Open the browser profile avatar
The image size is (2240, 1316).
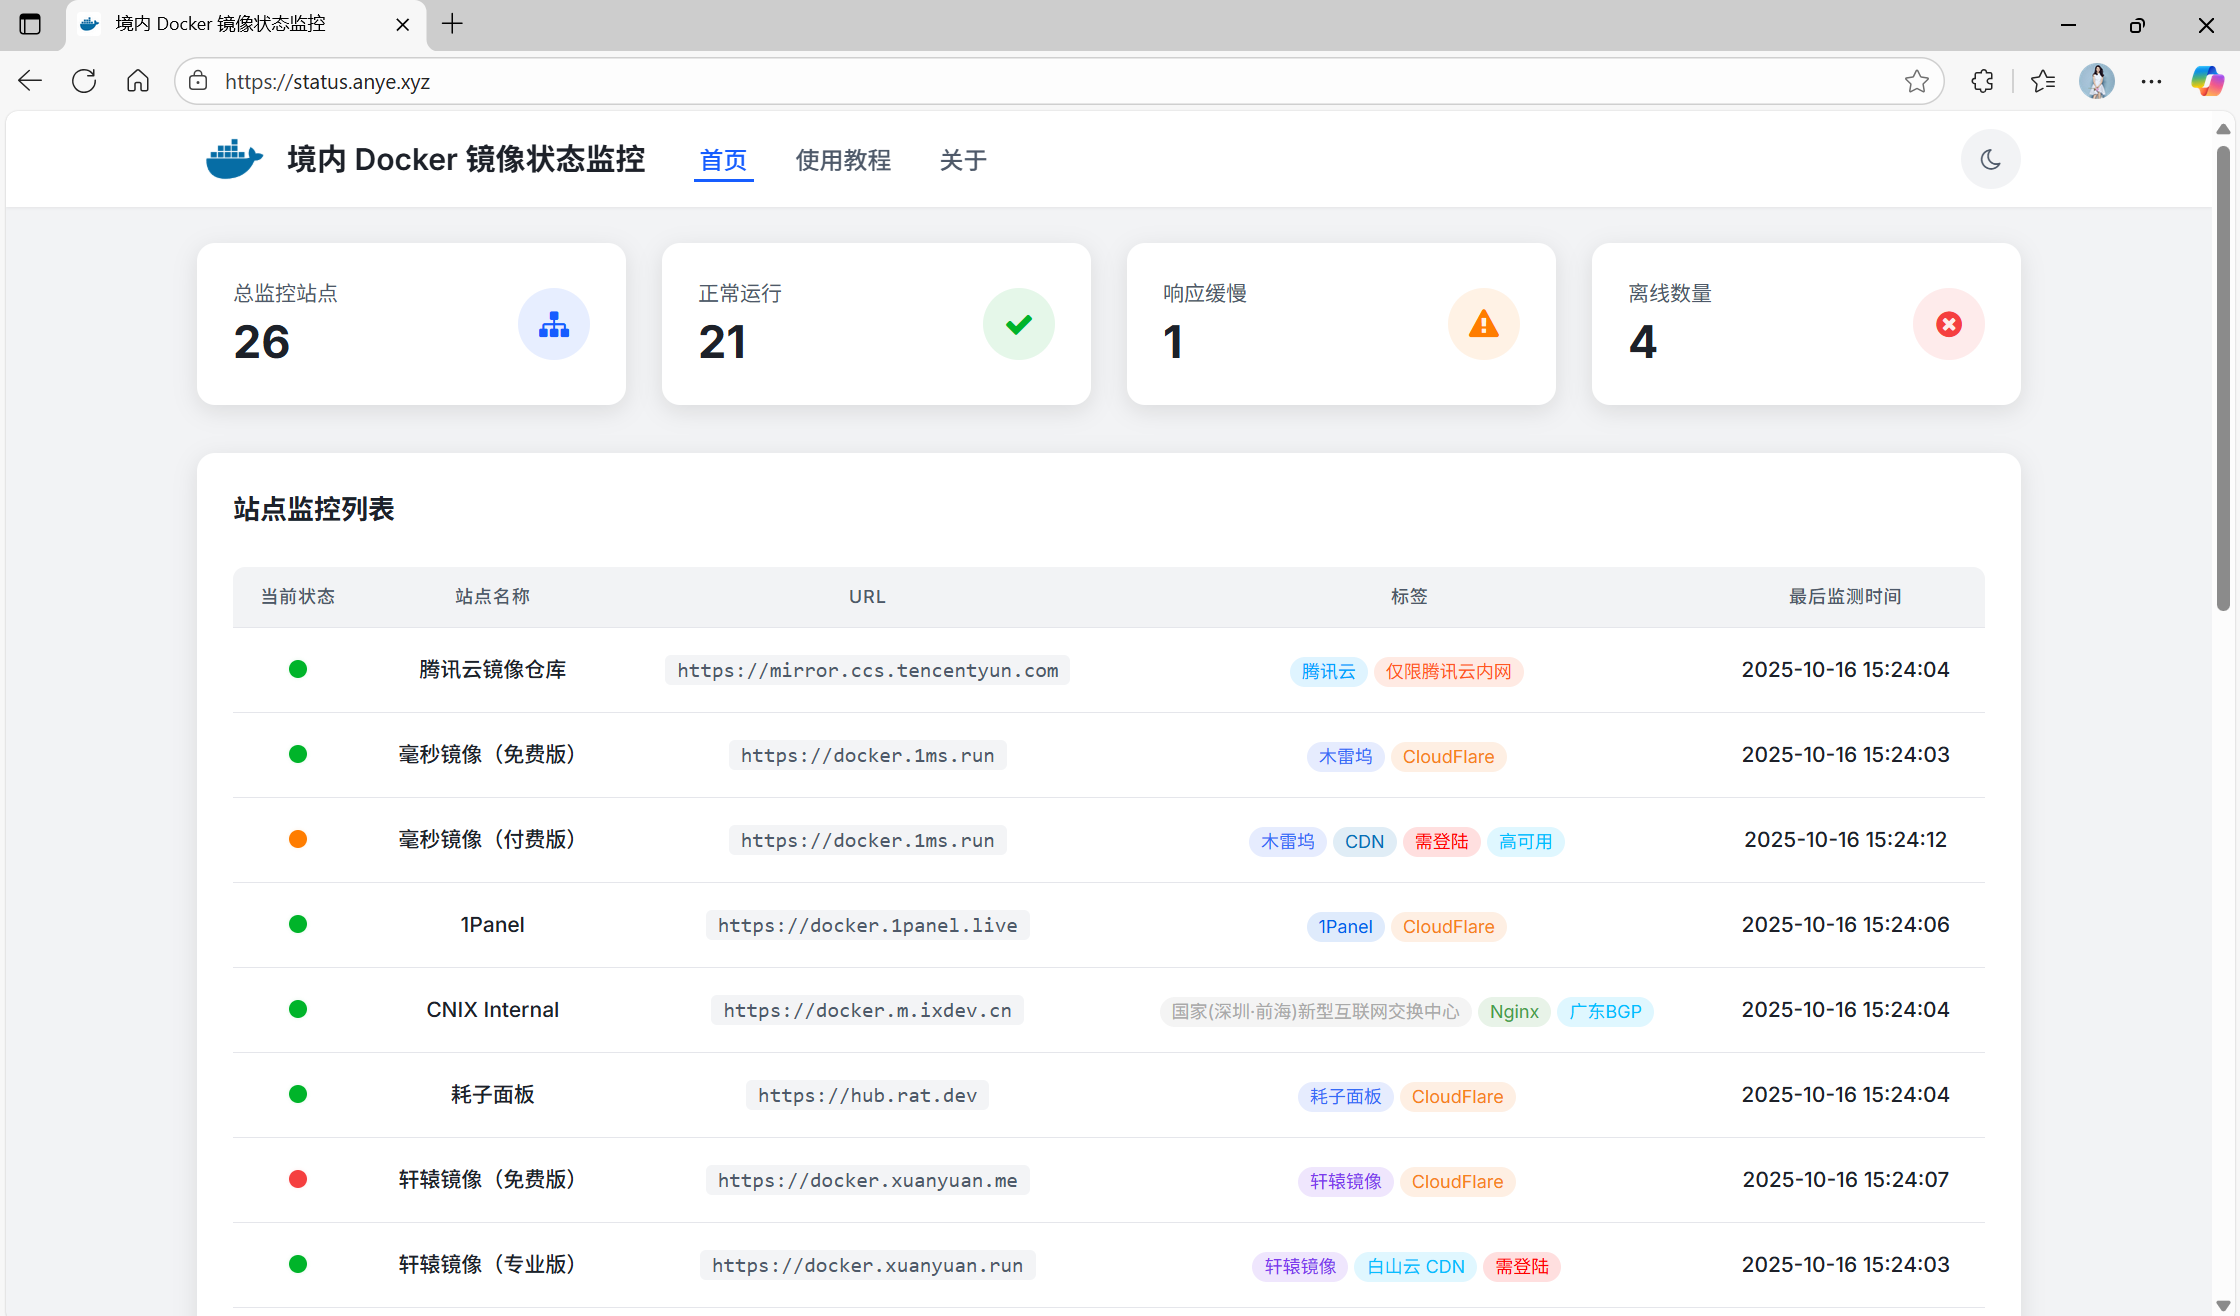tap(2097, 81)
